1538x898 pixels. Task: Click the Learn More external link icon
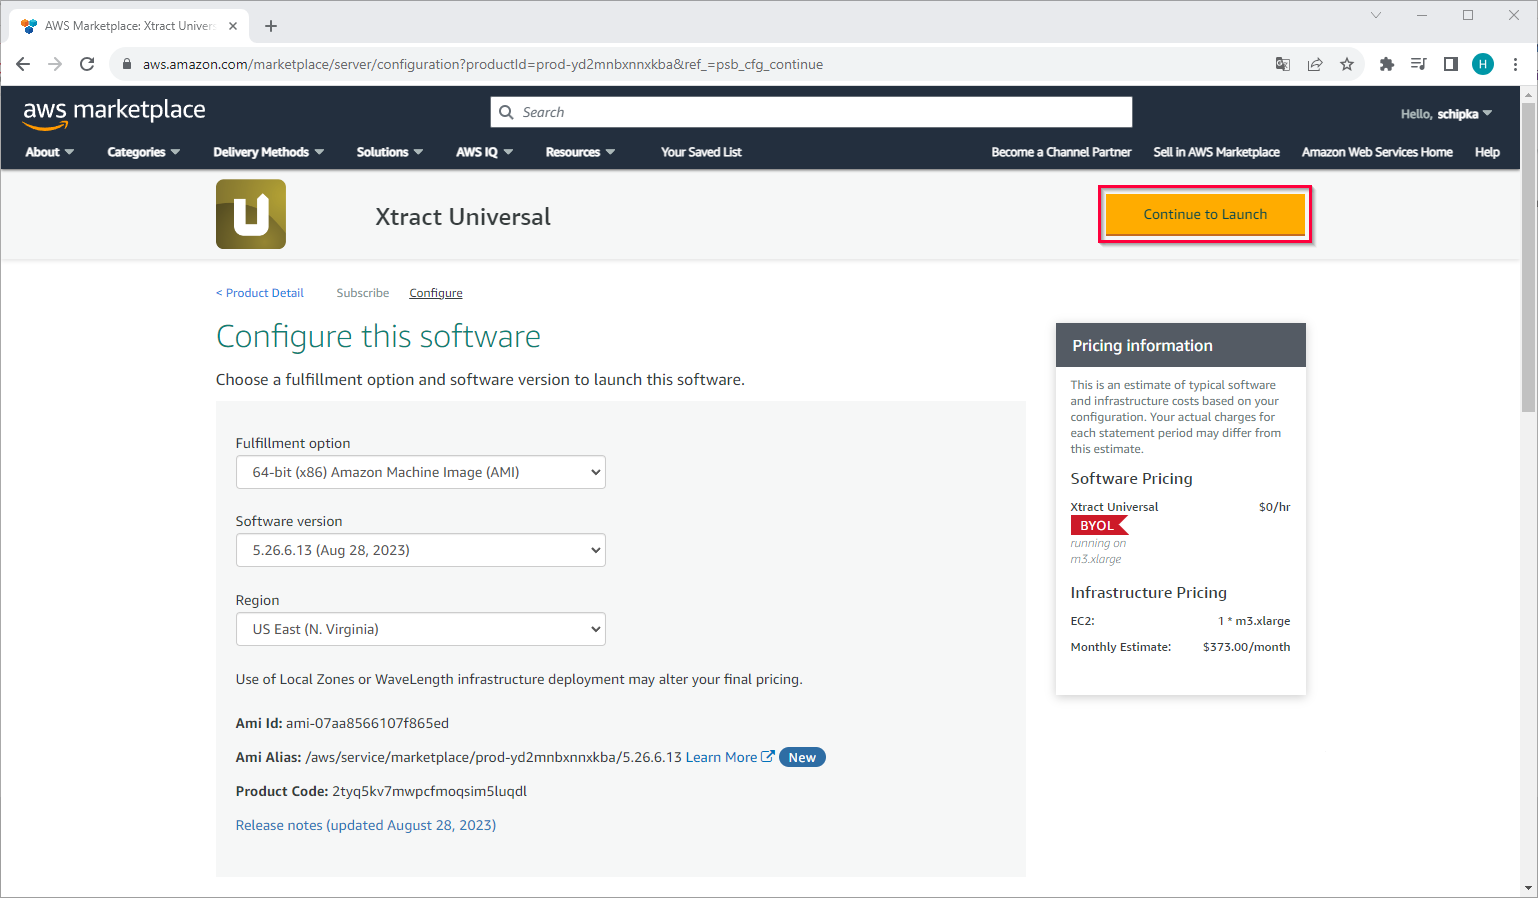point(767,757)
